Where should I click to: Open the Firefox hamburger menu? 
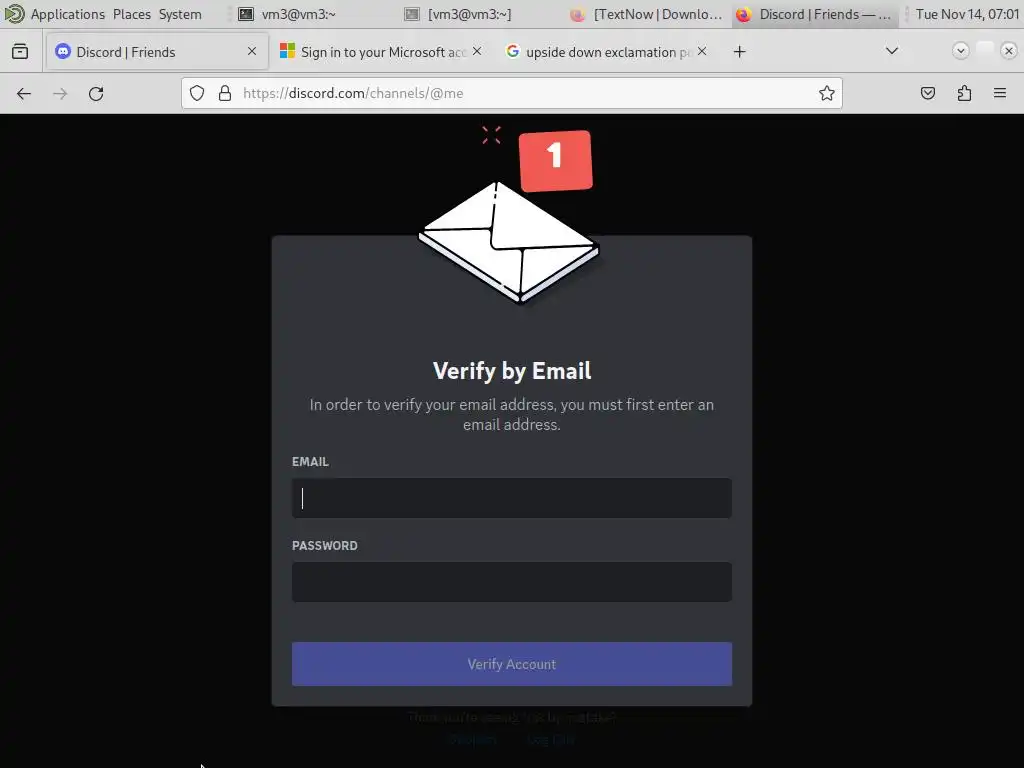pos(1000,93)
